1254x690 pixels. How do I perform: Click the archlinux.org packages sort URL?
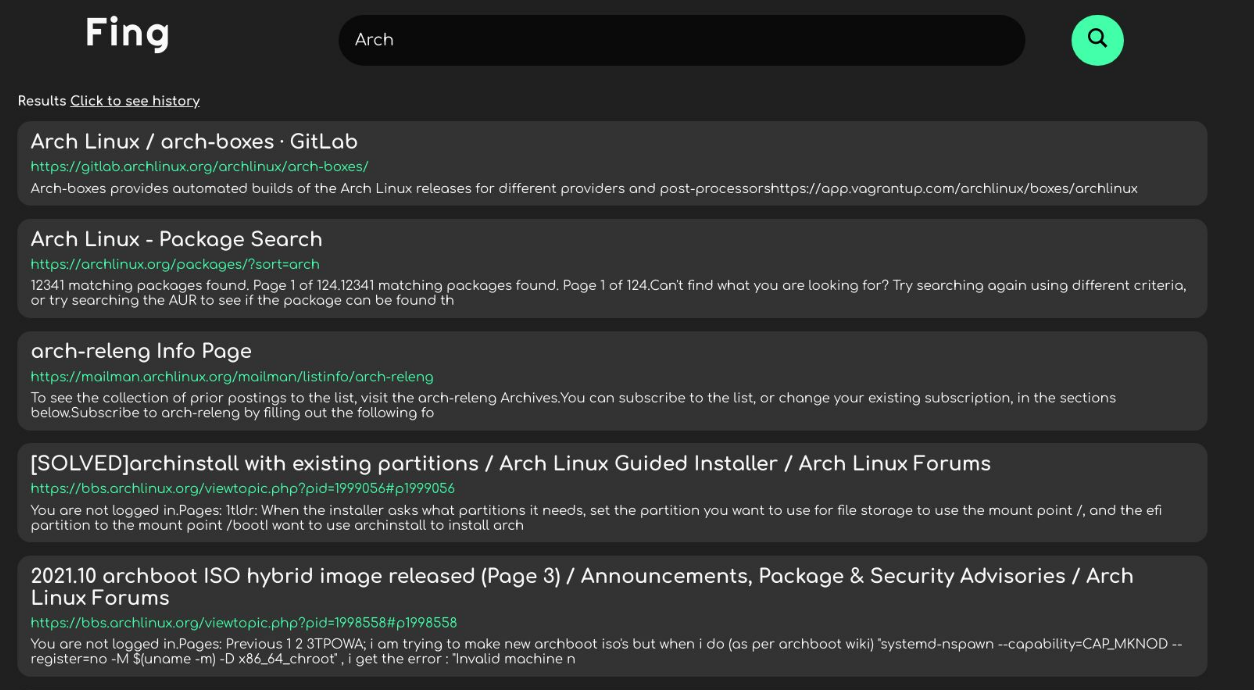click(x=174, y=264)
